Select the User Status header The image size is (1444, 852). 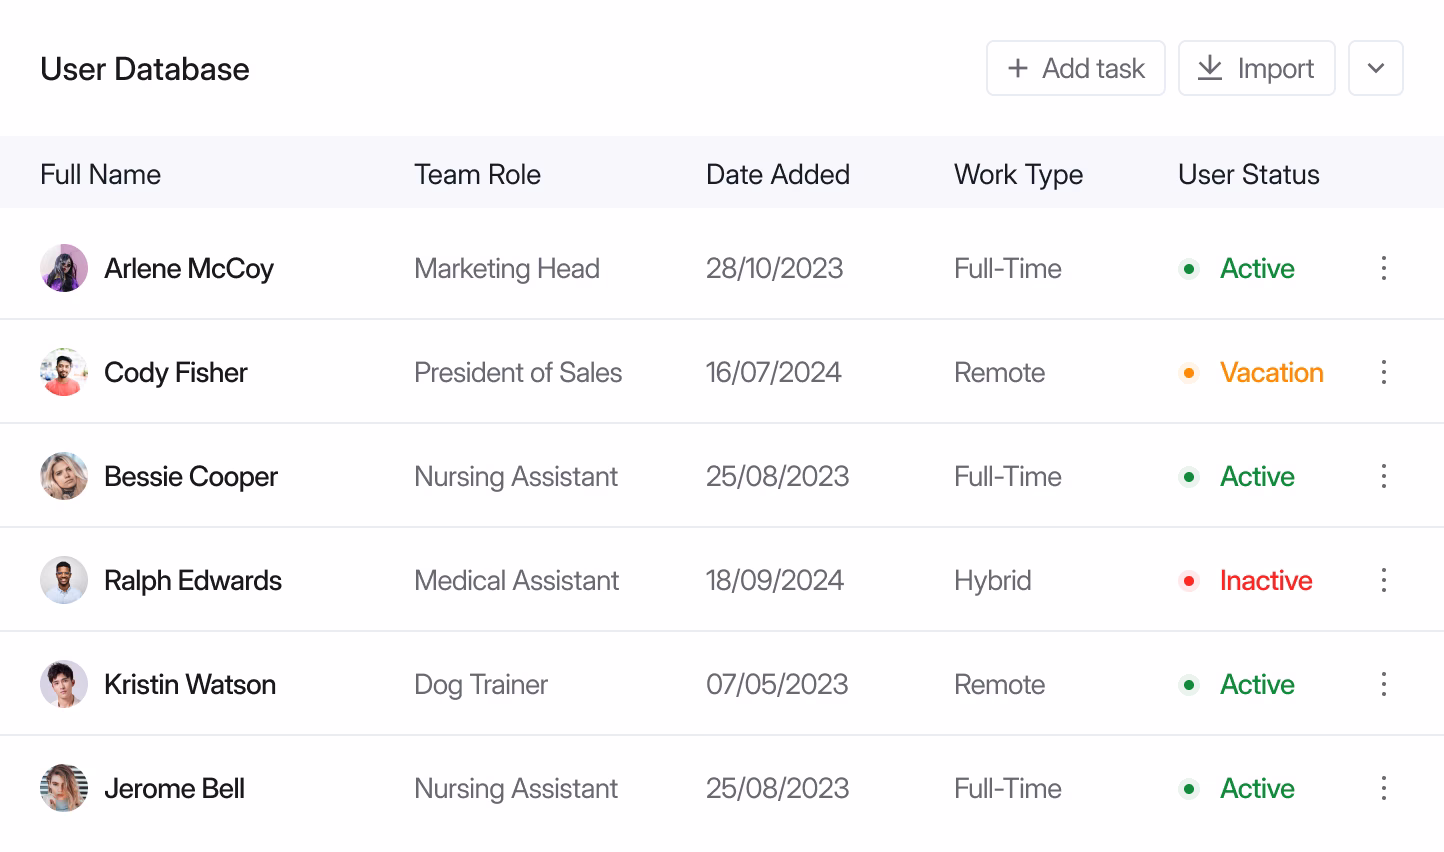click(1248, 174)
